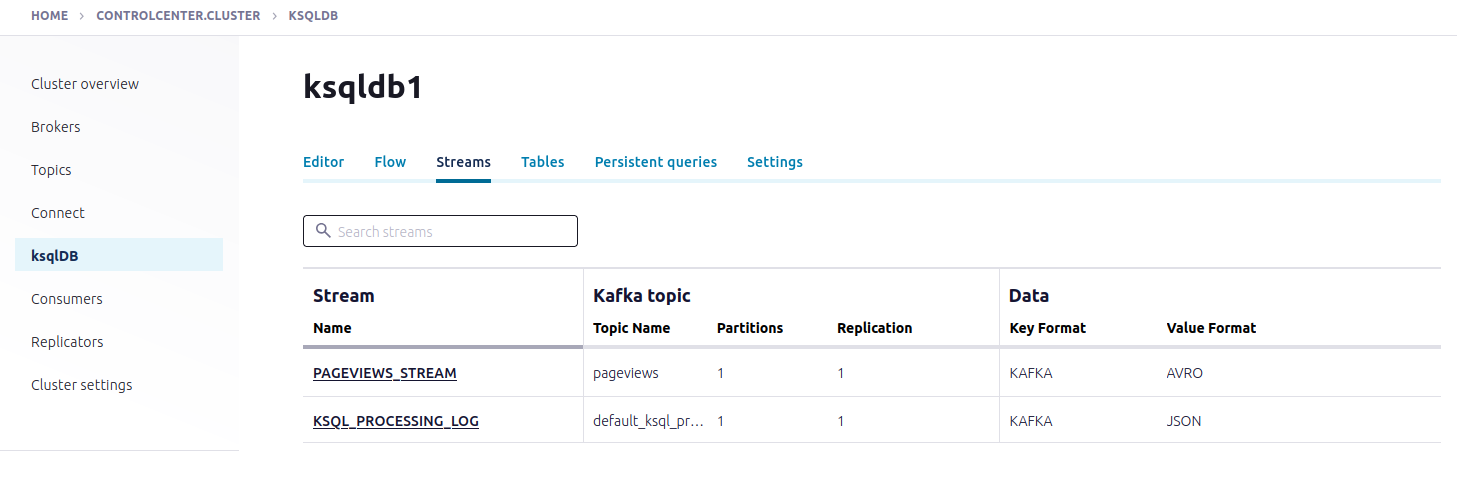Open Topics from the sidebar
The image size is (1457, 486).
[x=51, y=170]
